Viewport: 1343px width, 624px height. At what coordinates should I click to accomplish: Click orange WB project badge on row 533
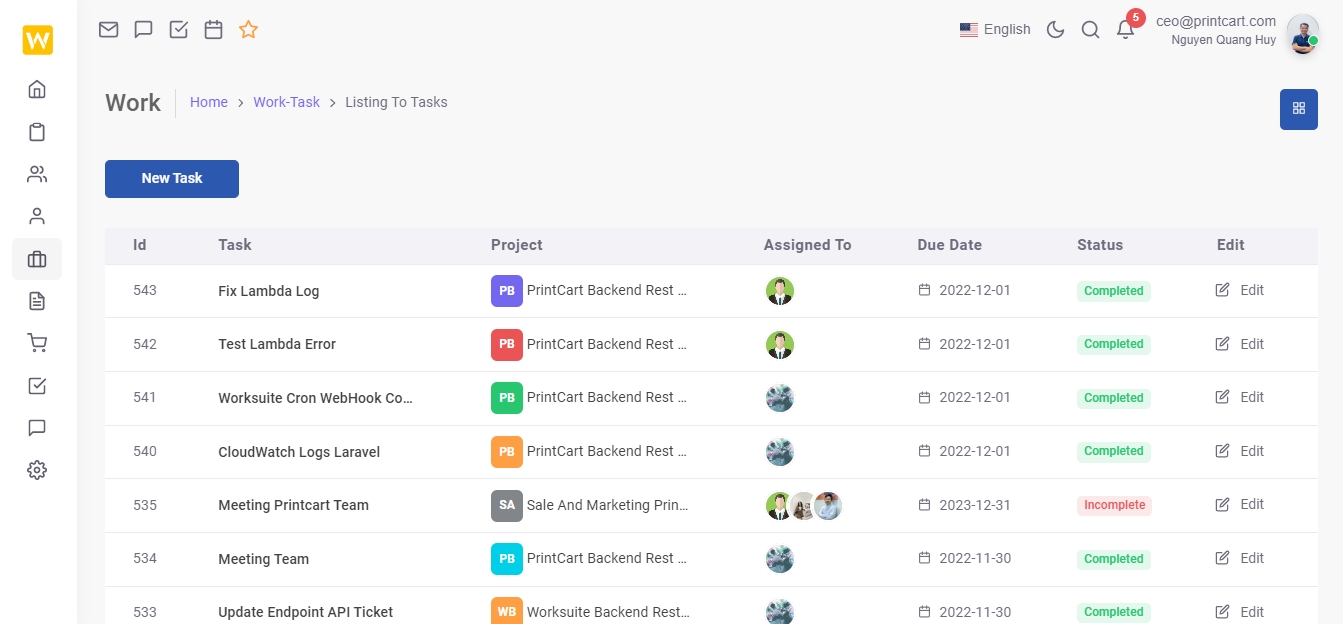click(x=507, y=611)
